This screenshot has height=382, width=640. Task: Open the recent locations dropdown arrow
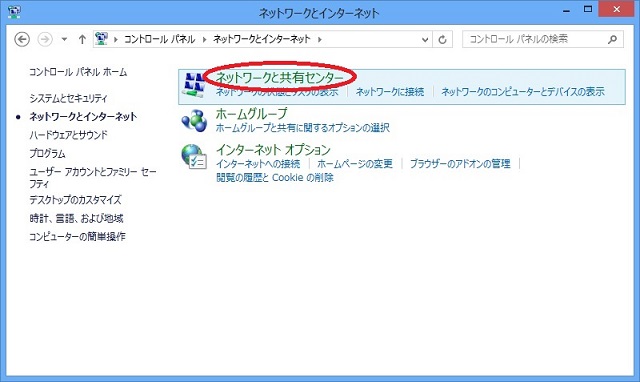64,40
